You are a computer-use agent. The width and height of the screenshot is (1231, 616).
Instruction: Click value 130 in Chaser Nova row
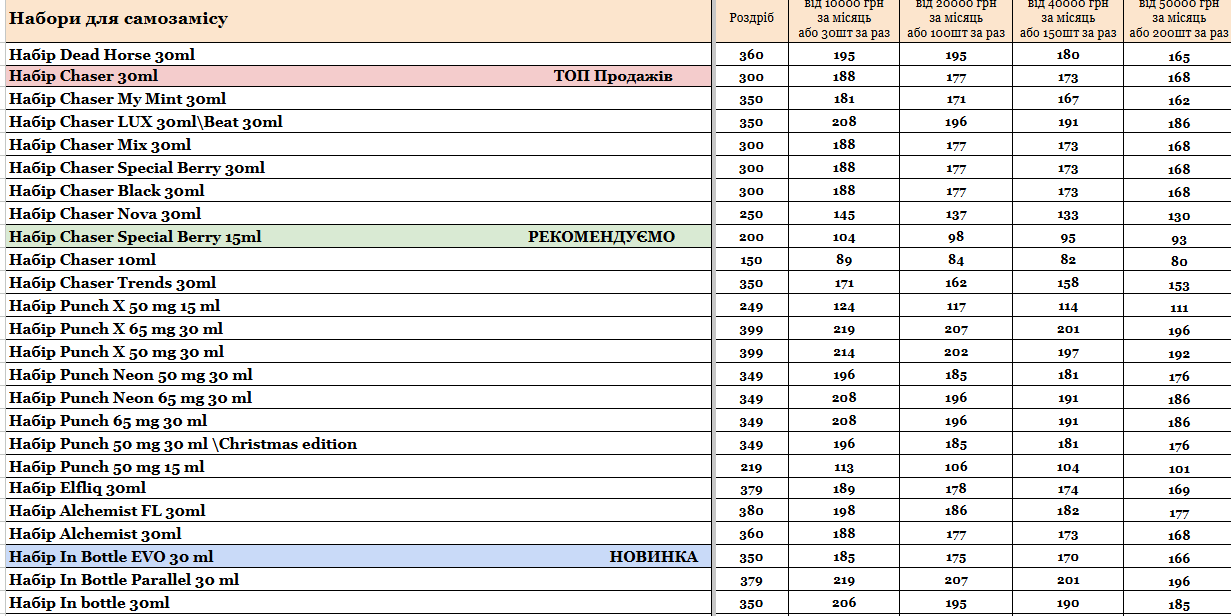point(1179,216)
